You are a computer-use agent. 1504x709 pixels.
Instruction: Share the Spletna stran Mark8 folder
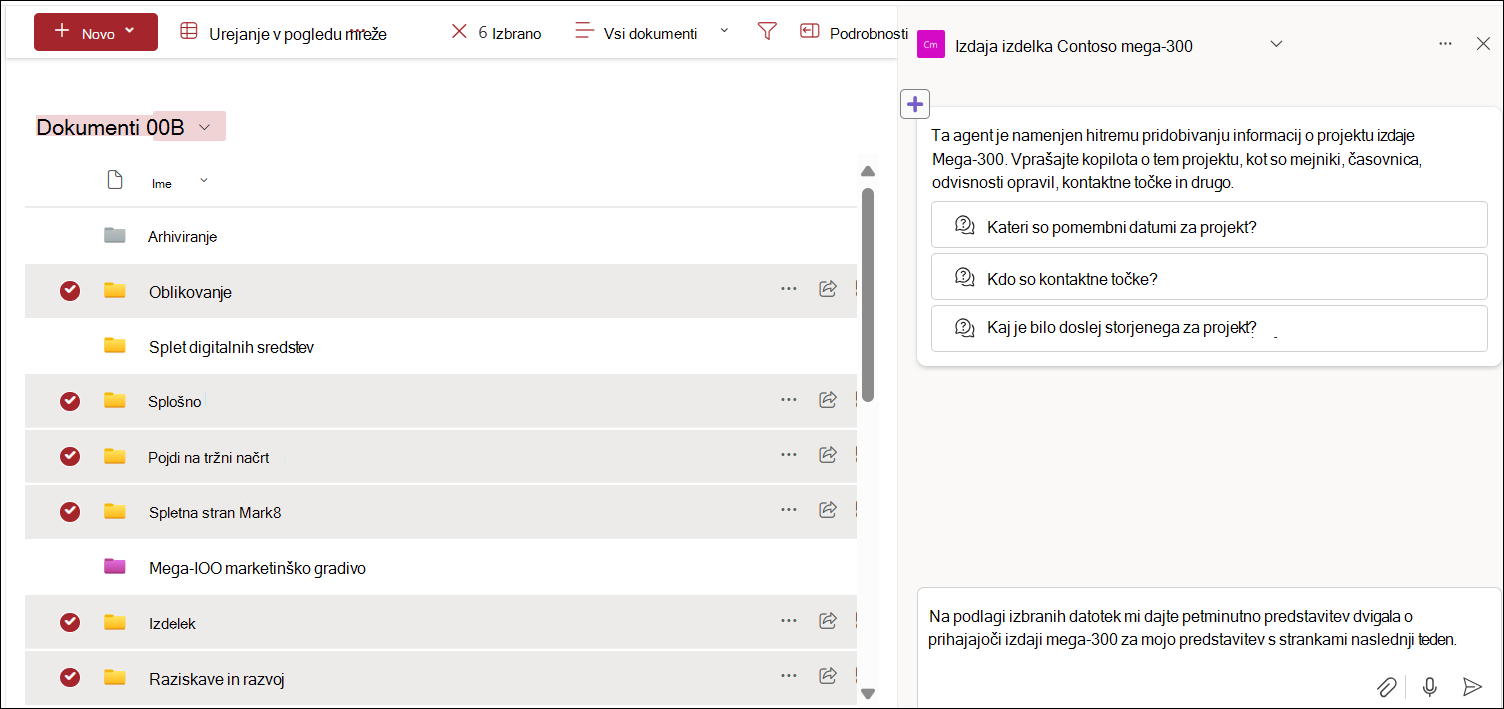(828, 510)
